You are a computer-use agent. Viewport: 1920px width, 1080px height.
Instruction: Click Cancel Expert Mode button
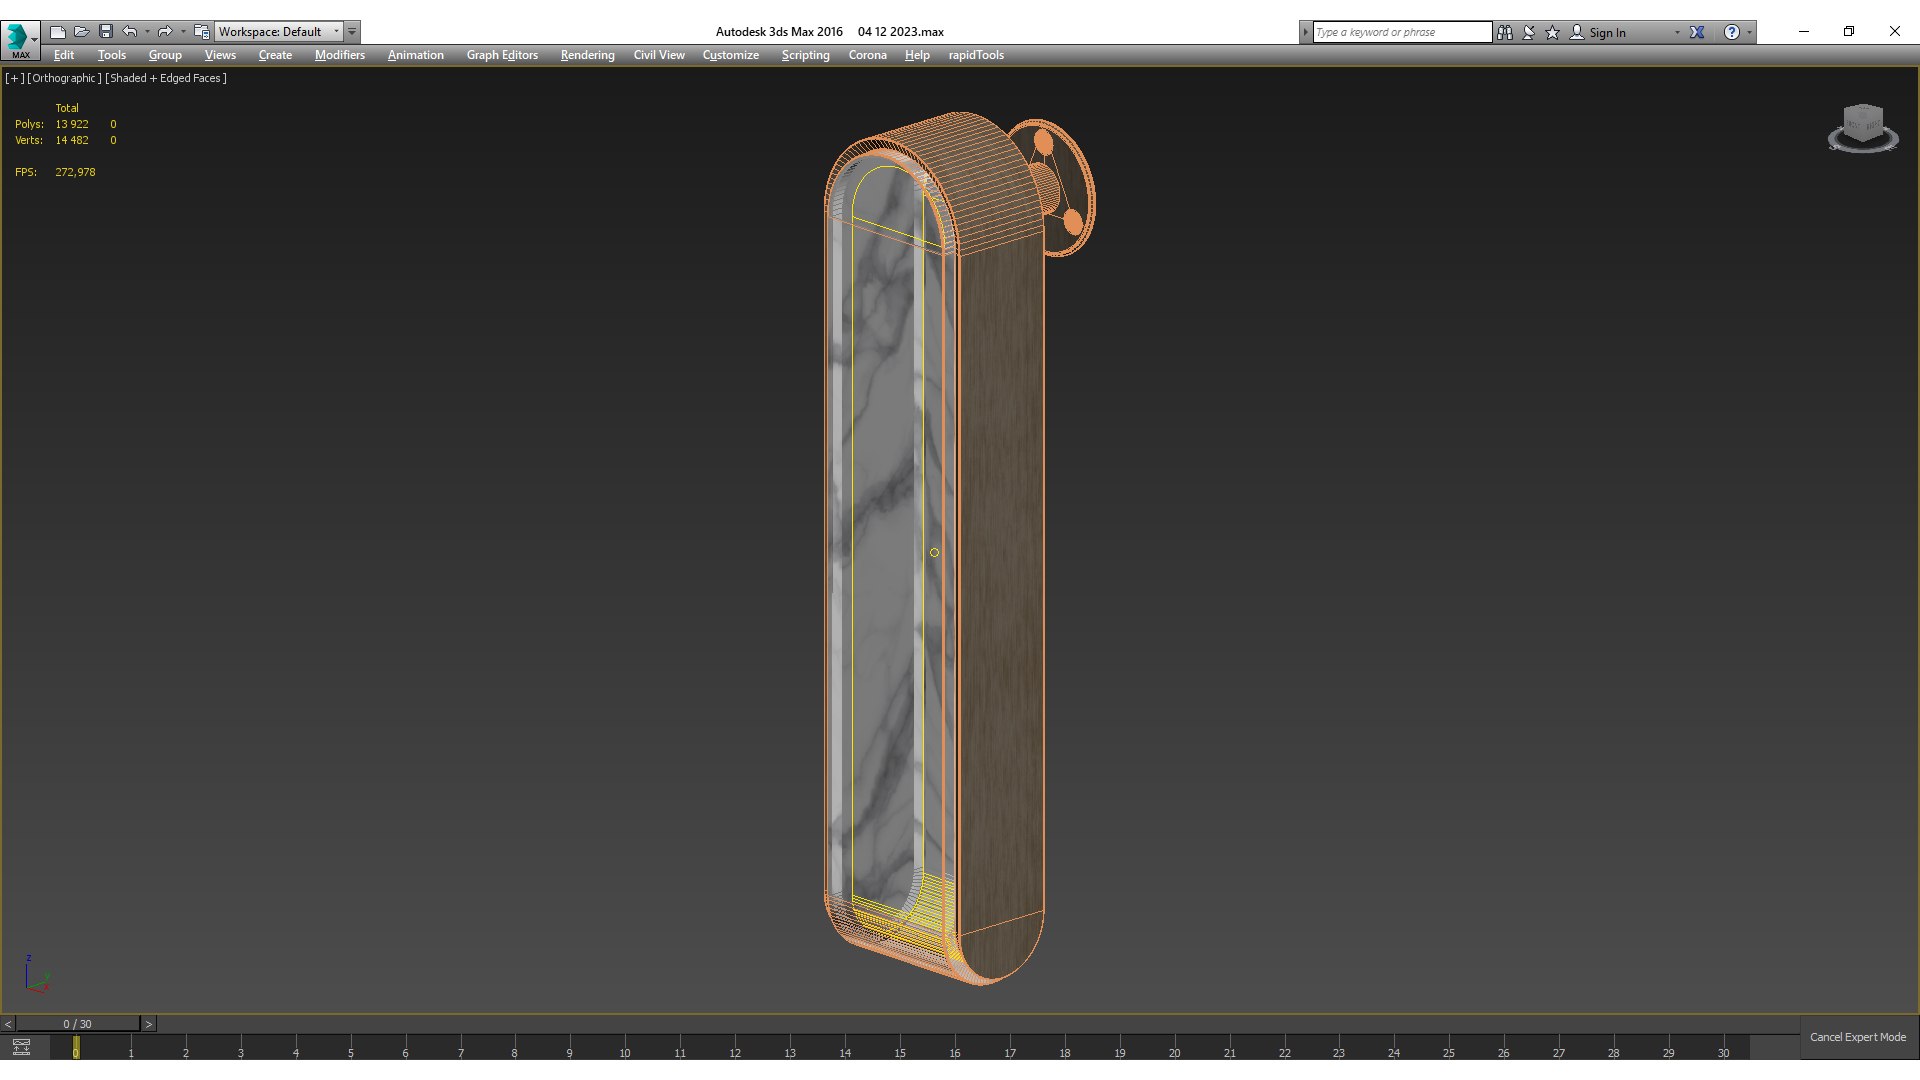[1857, 1037]
